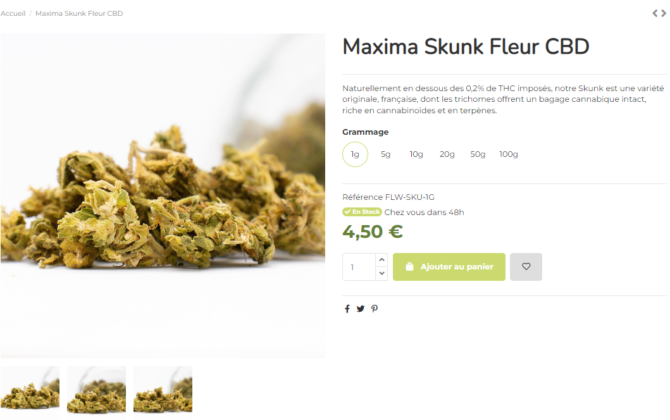Select the 1g grammage option
The height and width of the screenshot is (420, 670).
355,154
